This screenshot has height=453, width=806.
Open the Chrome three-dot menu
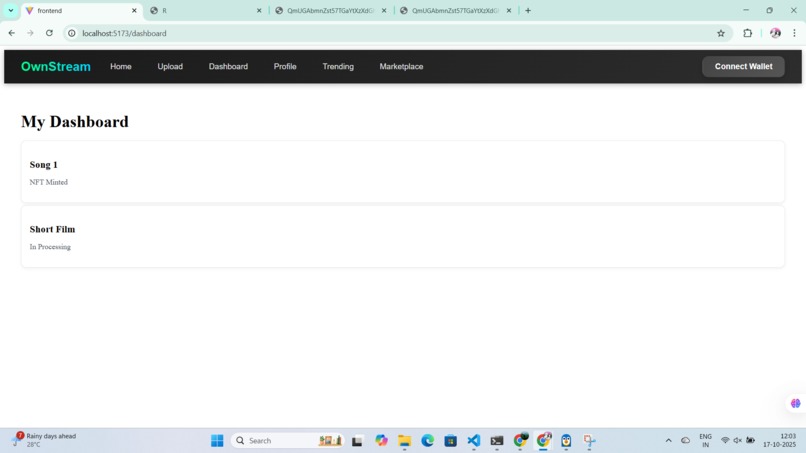(794, 33)
